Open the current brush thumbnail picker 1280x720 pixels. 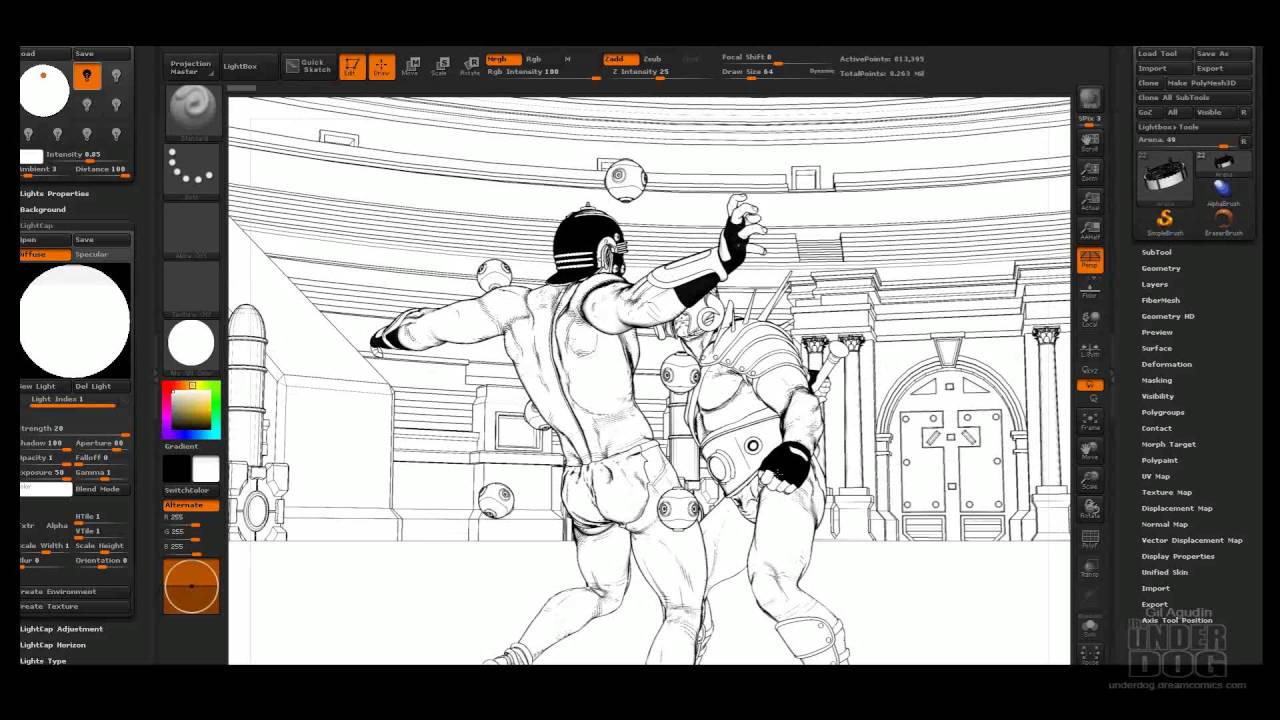point(191,110)
